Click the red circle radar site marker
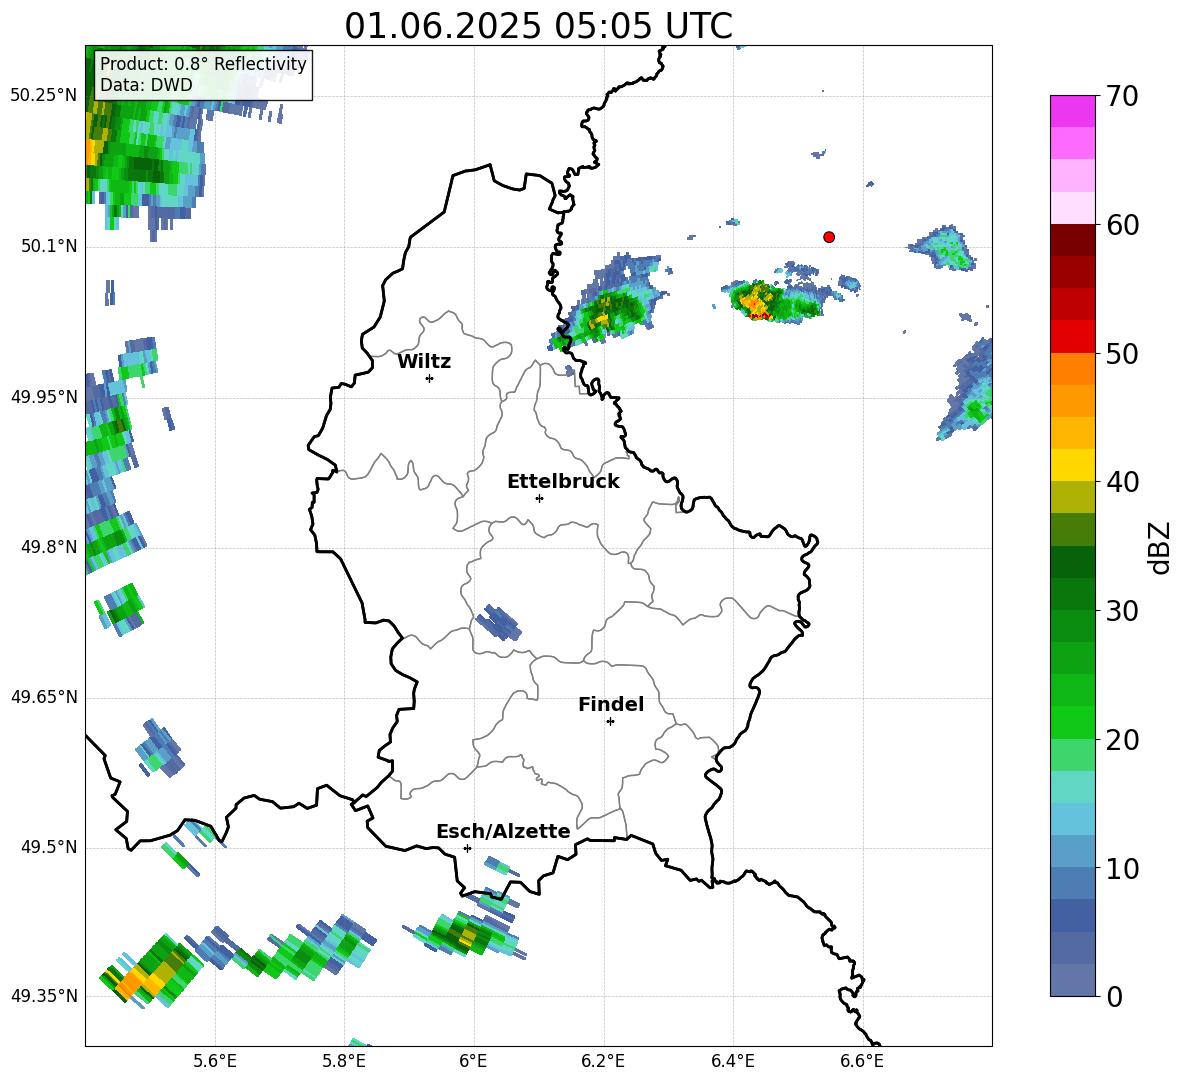The image size is (1184, 1081). [829, 237]
